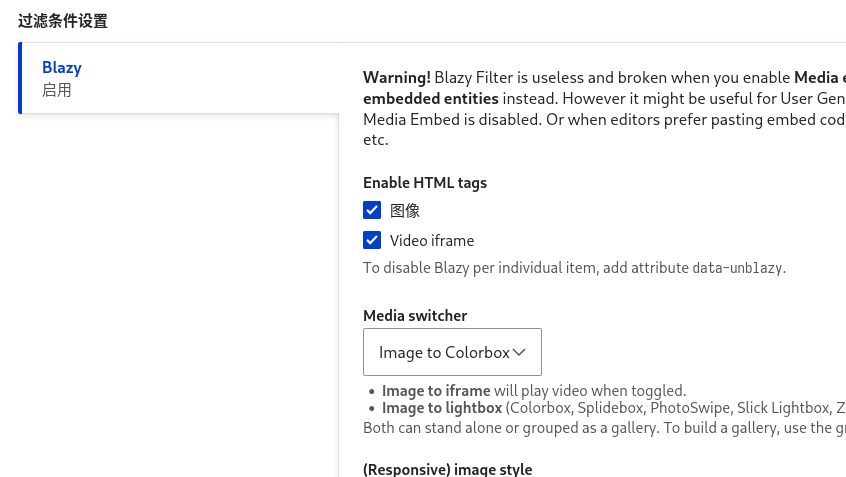Click the 图像 checkbox label text
The height and width of the screenshot is (477, 846).
click(x=405, y=211)
